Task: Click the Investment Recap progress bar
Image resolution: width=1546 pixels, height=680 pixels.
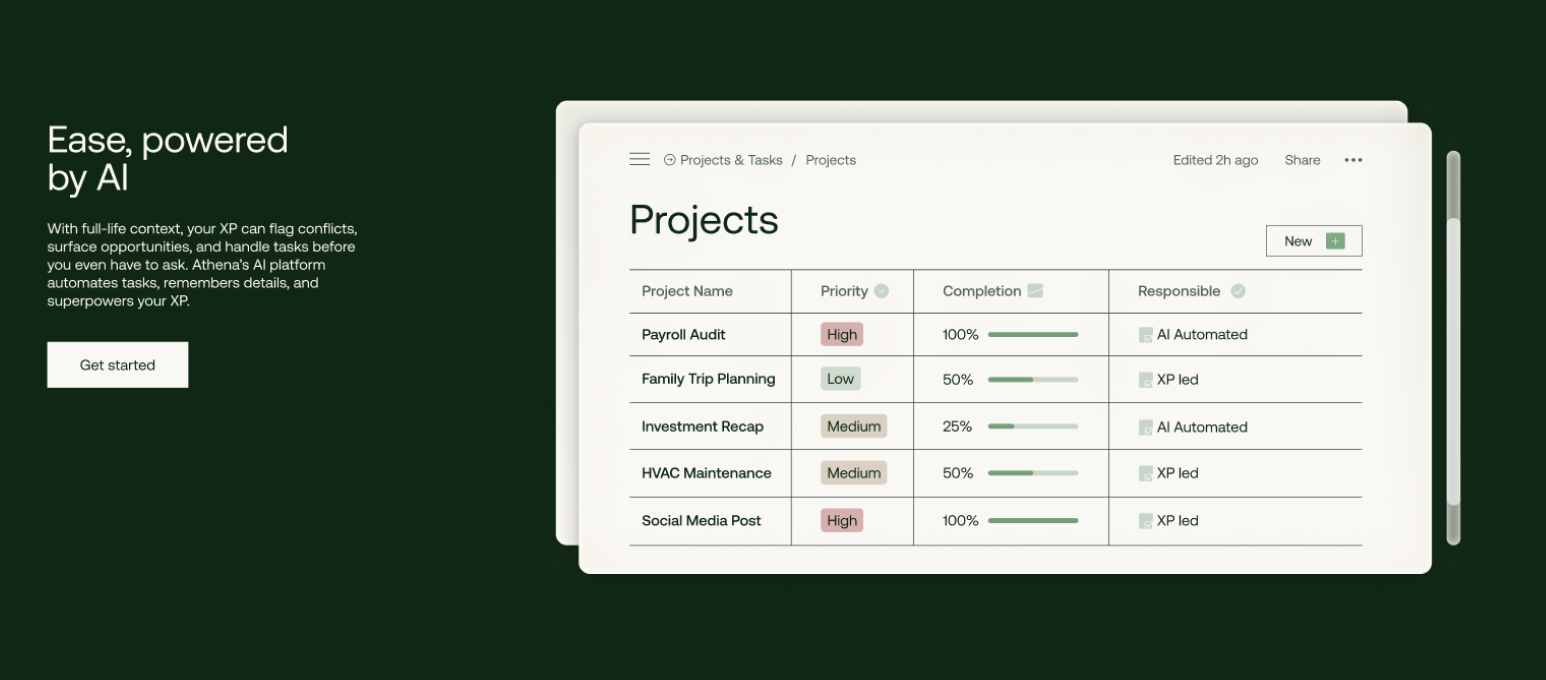Action: point(1033,426)
